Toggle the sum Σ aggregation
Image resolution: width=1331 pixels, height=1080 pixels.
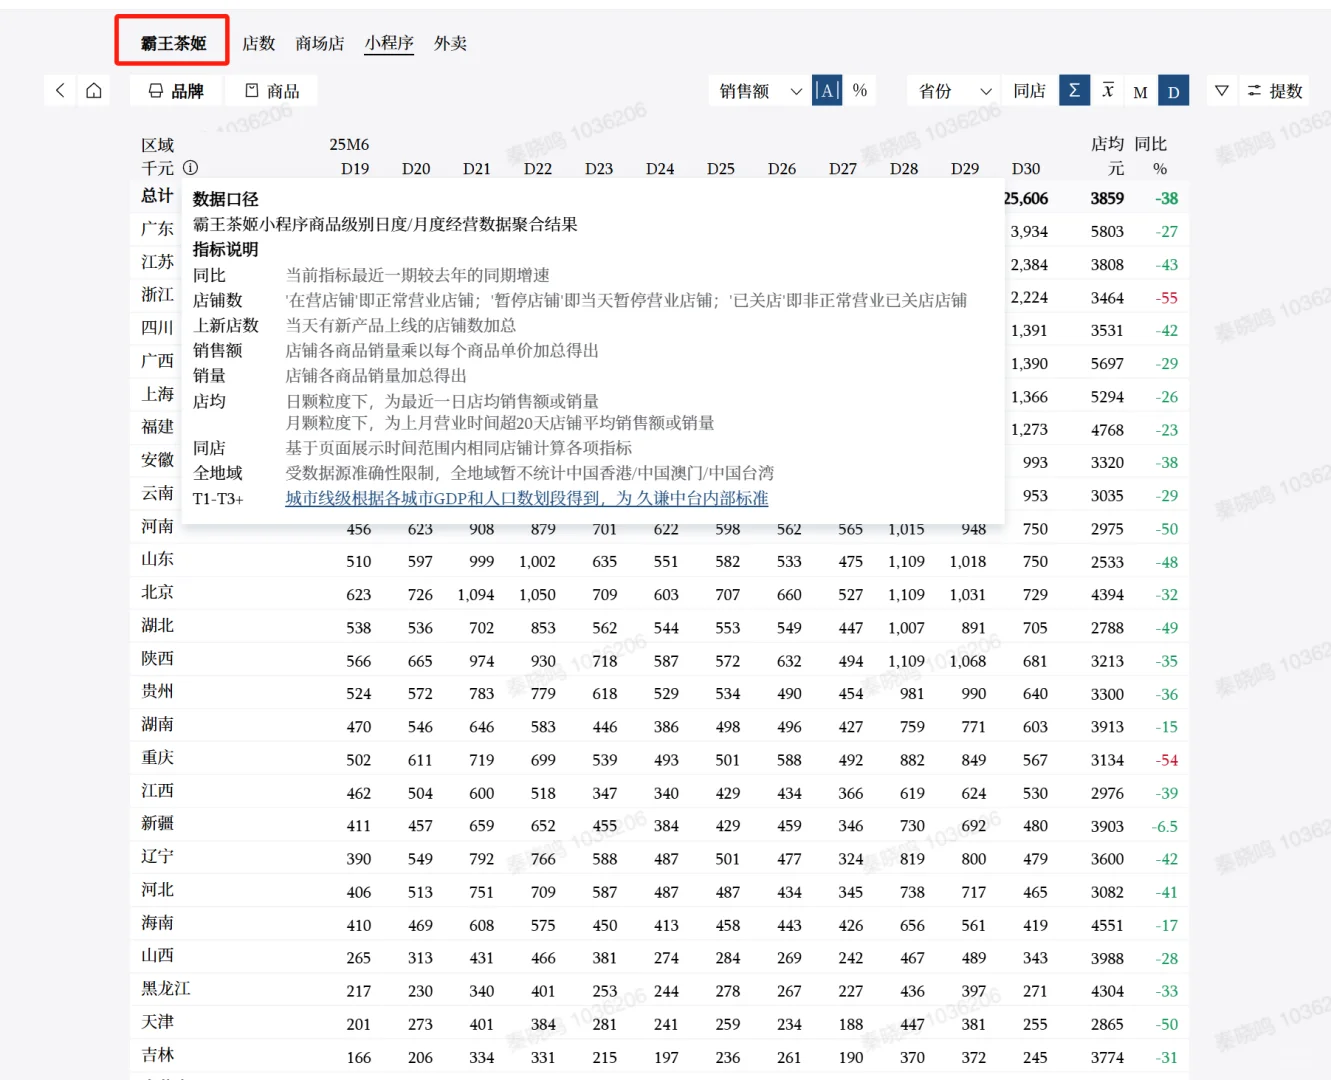(x=1074, y=91)
